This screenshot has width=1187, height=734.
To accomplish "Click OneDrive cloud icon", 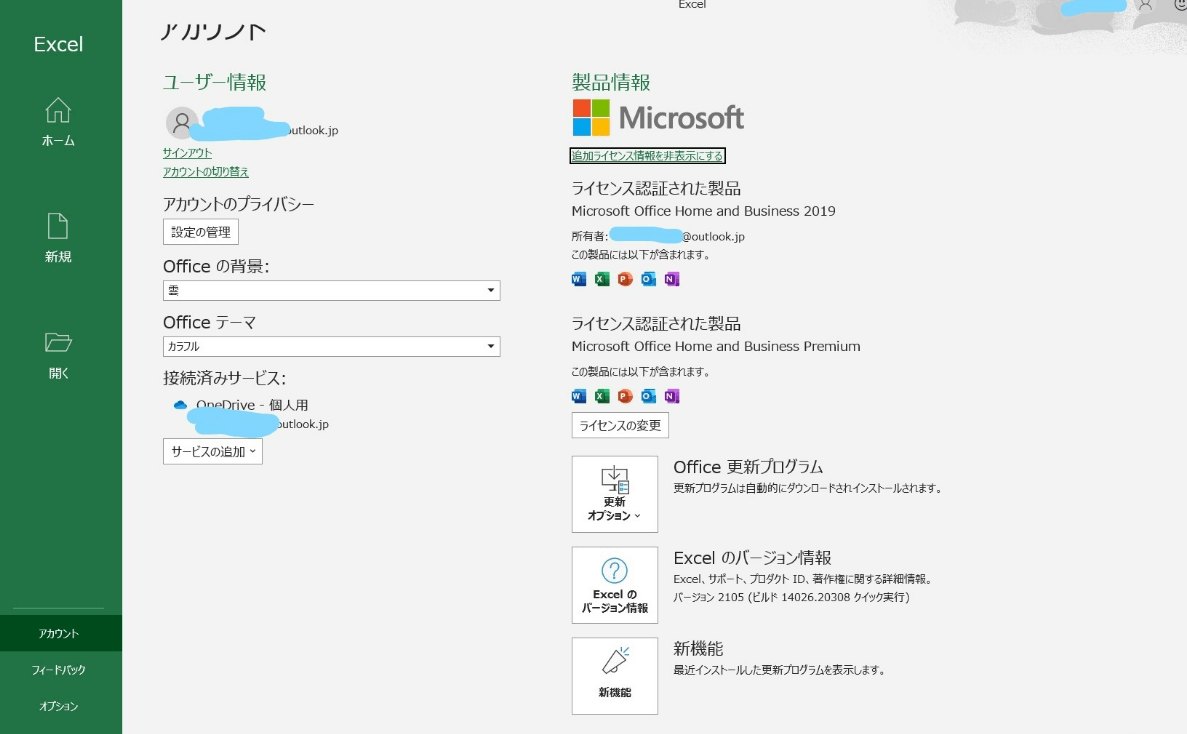I will (180, 405).
